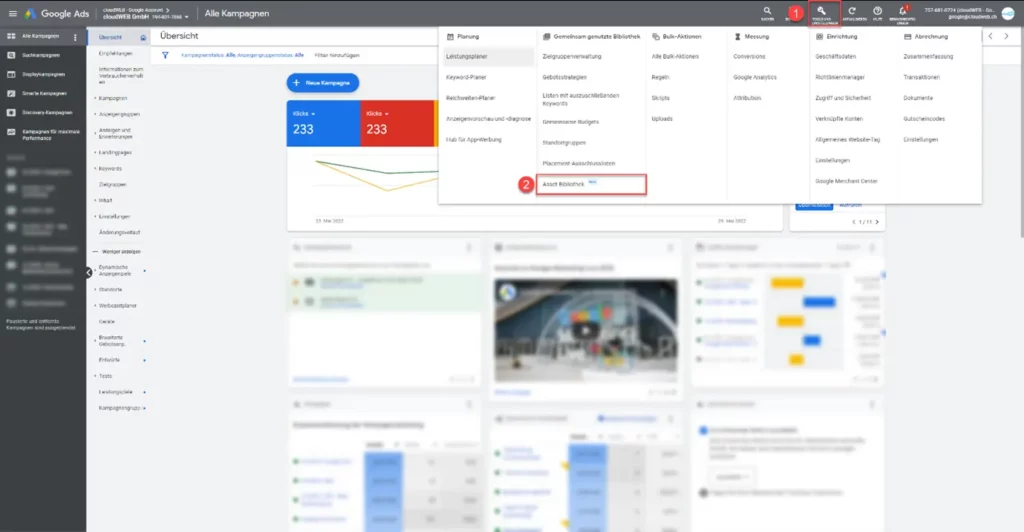Click the Neue Kampagne button
The width and height of the screenshot is (1024, 532).
click(x=323, y=83)
